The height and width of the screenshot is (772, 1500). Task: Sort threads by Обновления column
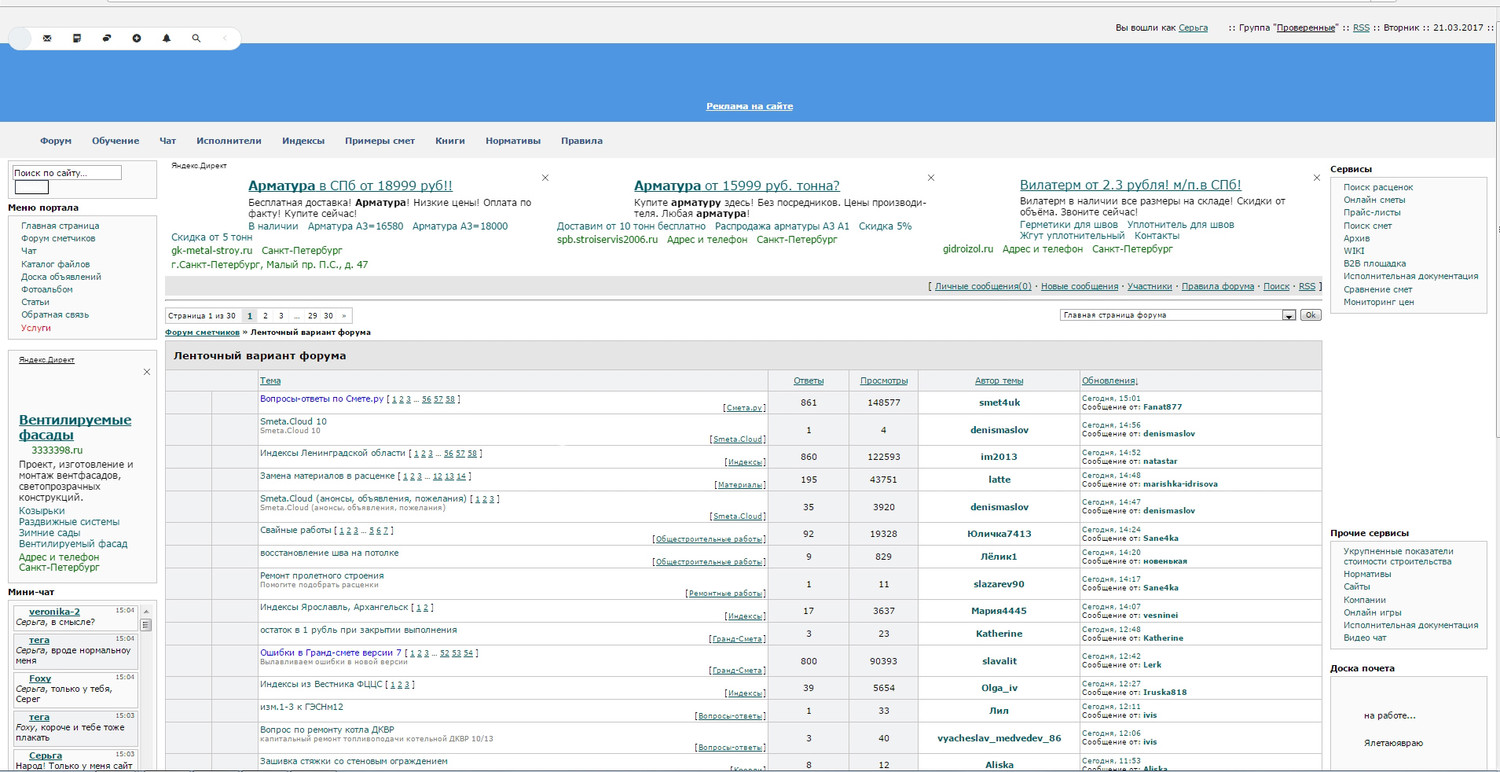(x=1109, y=381)
